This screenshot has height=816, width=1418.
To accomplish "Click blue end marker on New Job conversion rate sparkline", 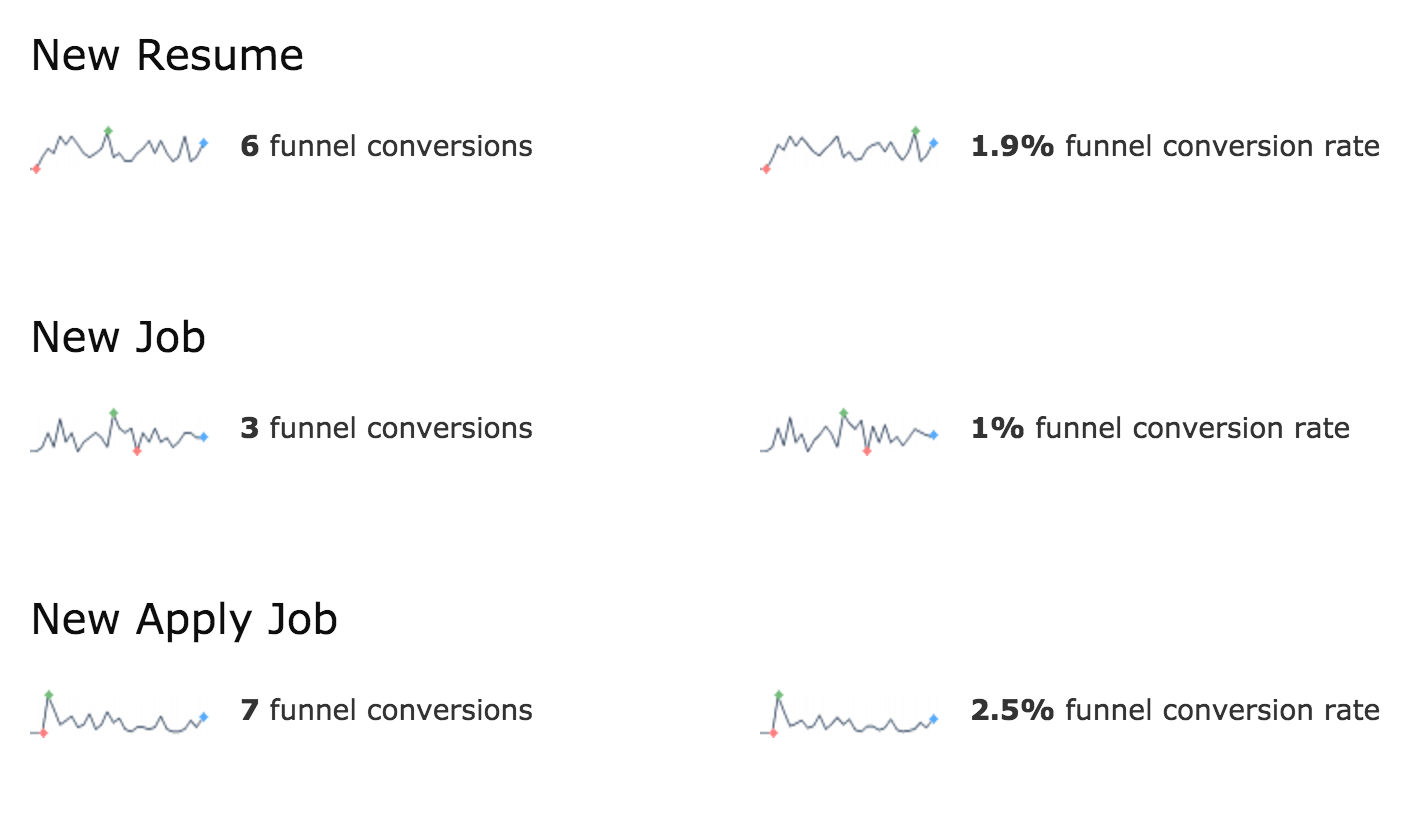I will (934, 435).
